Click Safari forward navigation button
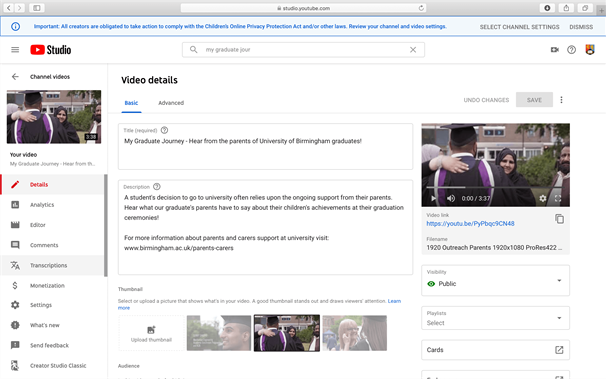This screenshot has height=379, width=606. (x=19, y=8)
